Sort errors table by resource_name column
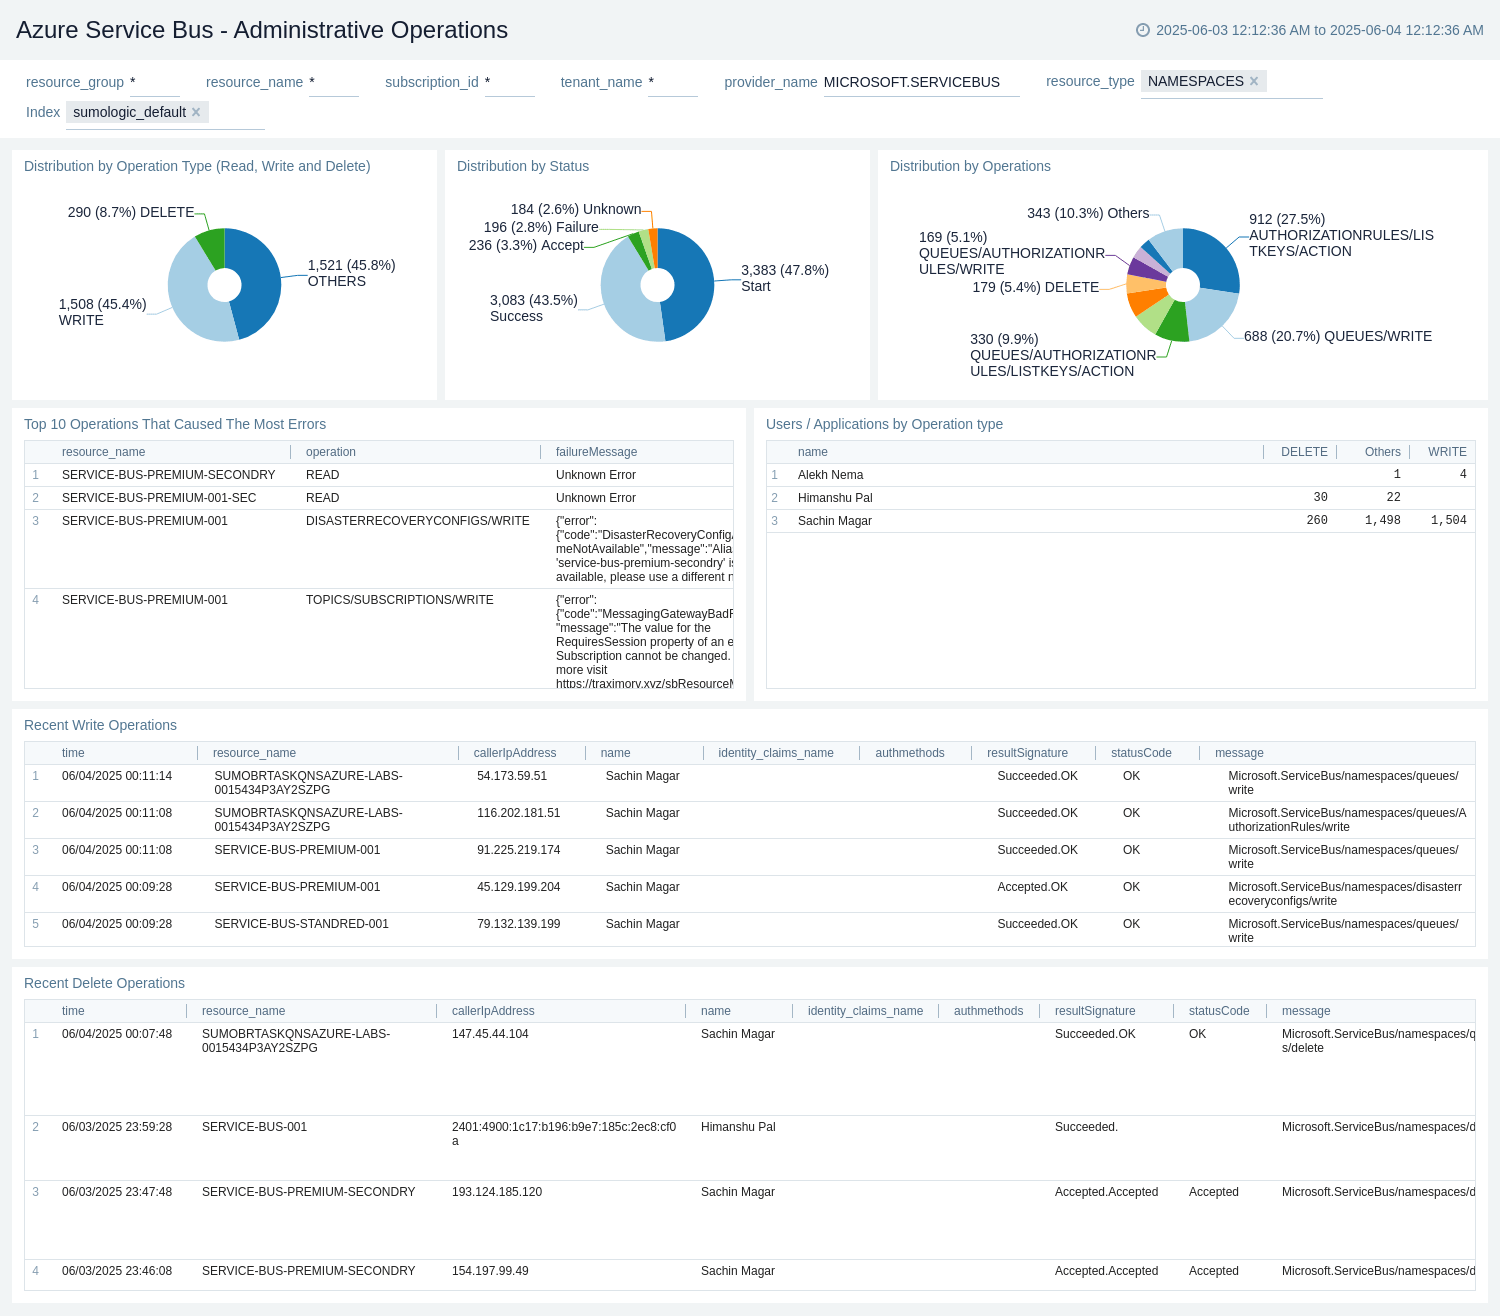This screenshot has width=1500, height=1316. coord(104,452)
